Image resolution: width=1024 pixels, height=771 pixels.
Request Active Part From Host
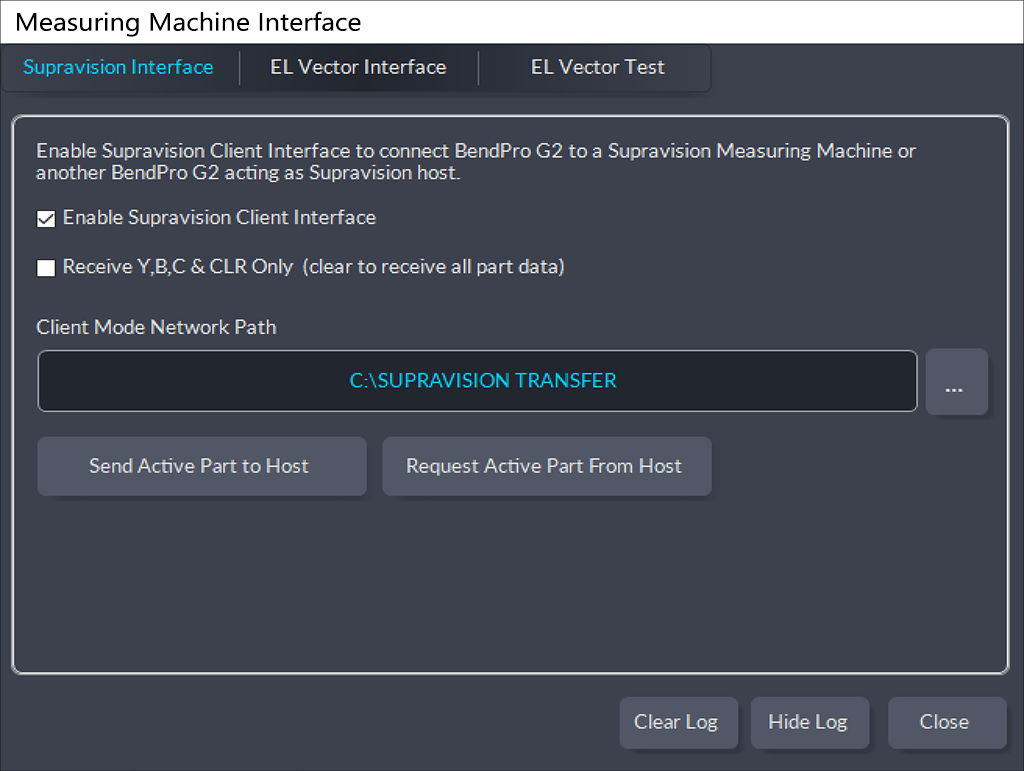coord(547,466)
